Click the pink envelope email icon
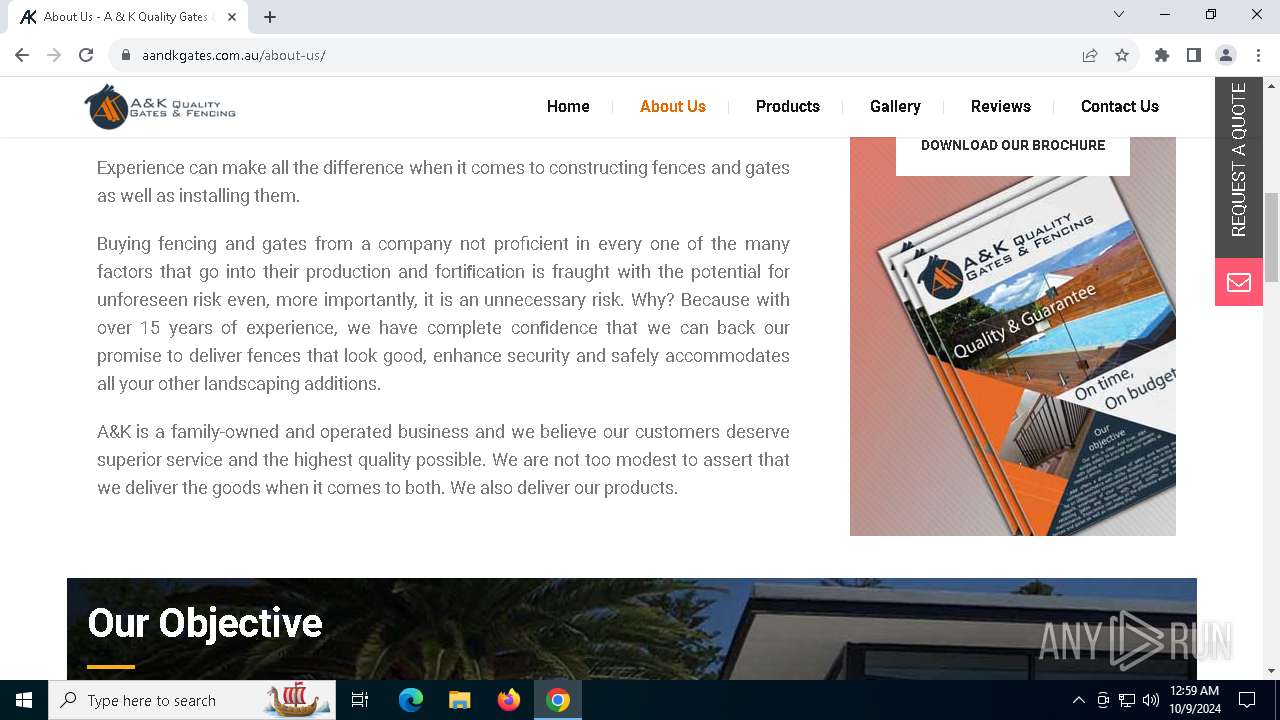This screenshot has height=720, width=1280. coord(1239,282)
